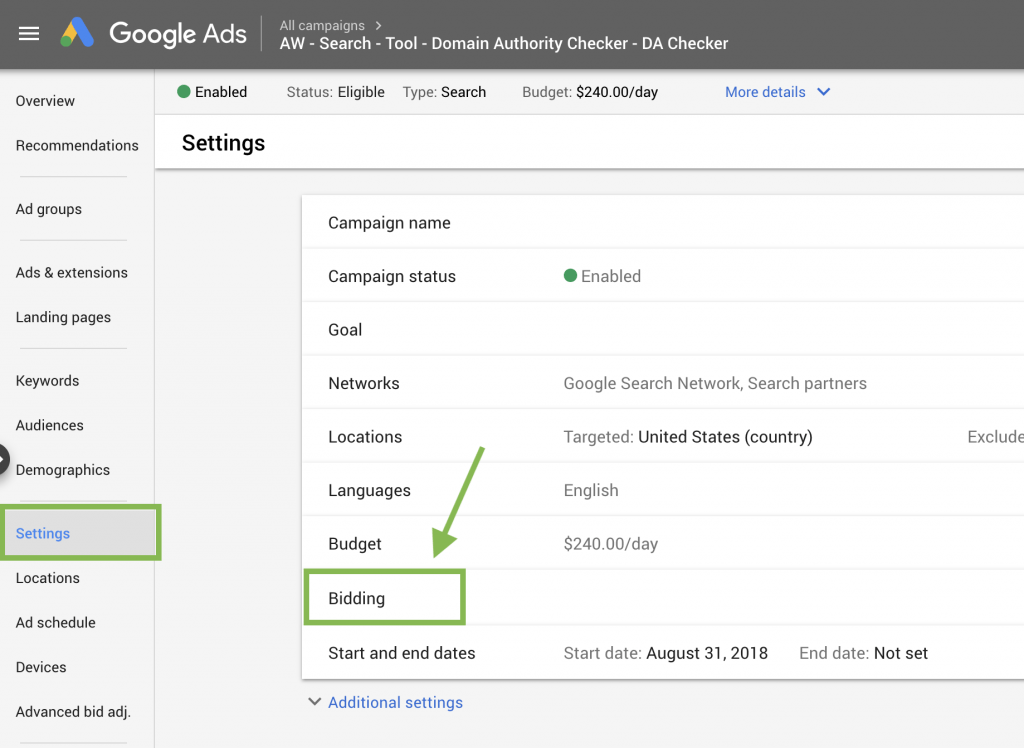
Task: Open Demographics in the sidebar
Action: click(x=63, y=470)
